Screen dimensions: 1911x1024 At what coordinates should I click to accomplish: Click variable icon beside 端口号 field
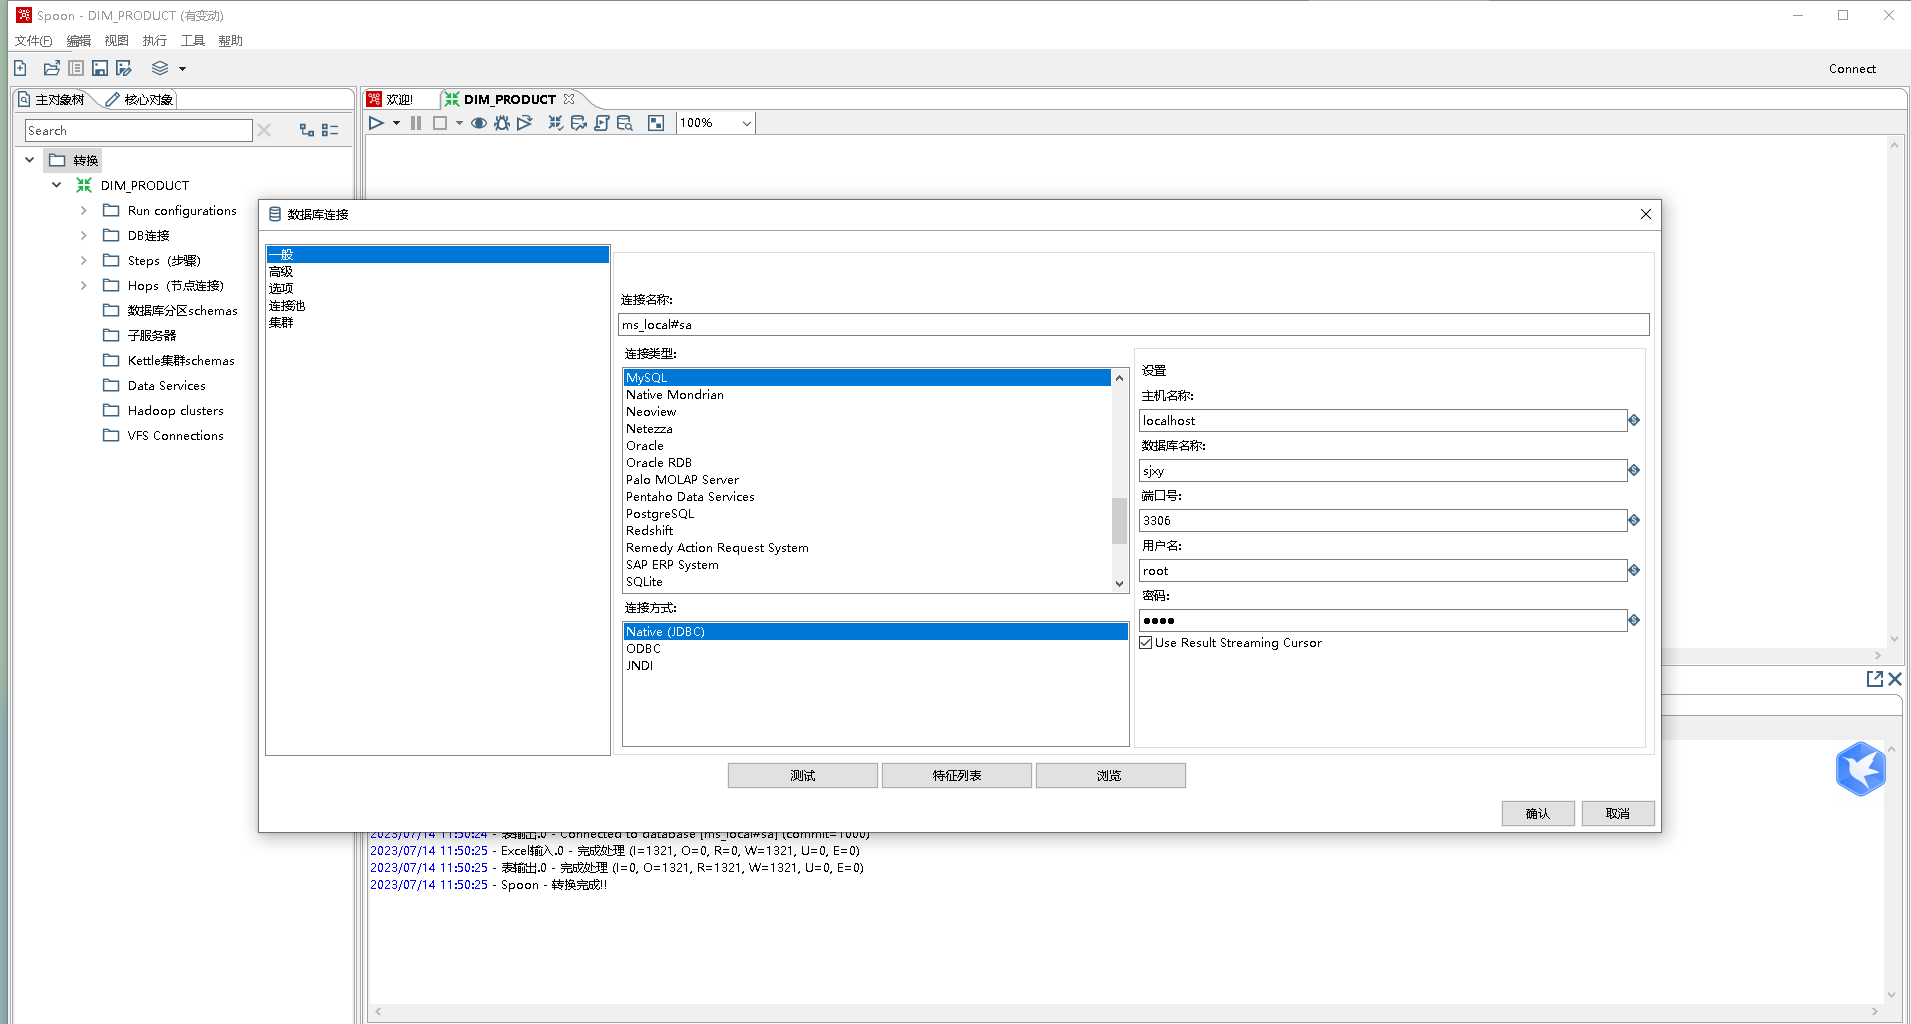click(x=1634, y=521)
